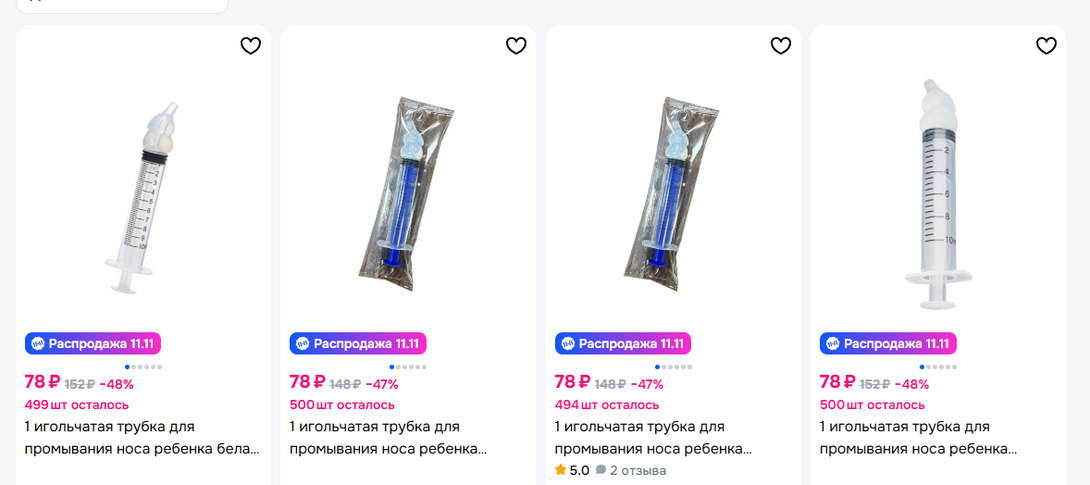
Task: Add second product to favorites via heart
Action: [x=516, y=45]
